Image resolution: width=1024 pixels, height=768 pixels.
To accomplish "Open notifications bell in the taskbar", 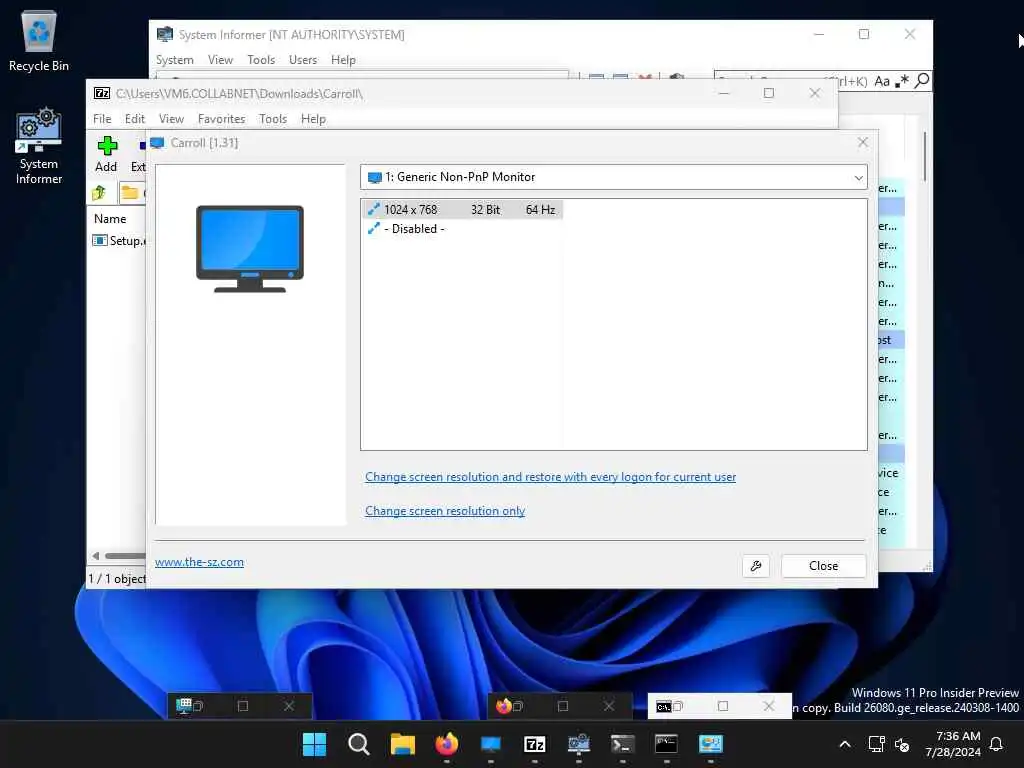I will coord(997,744).
